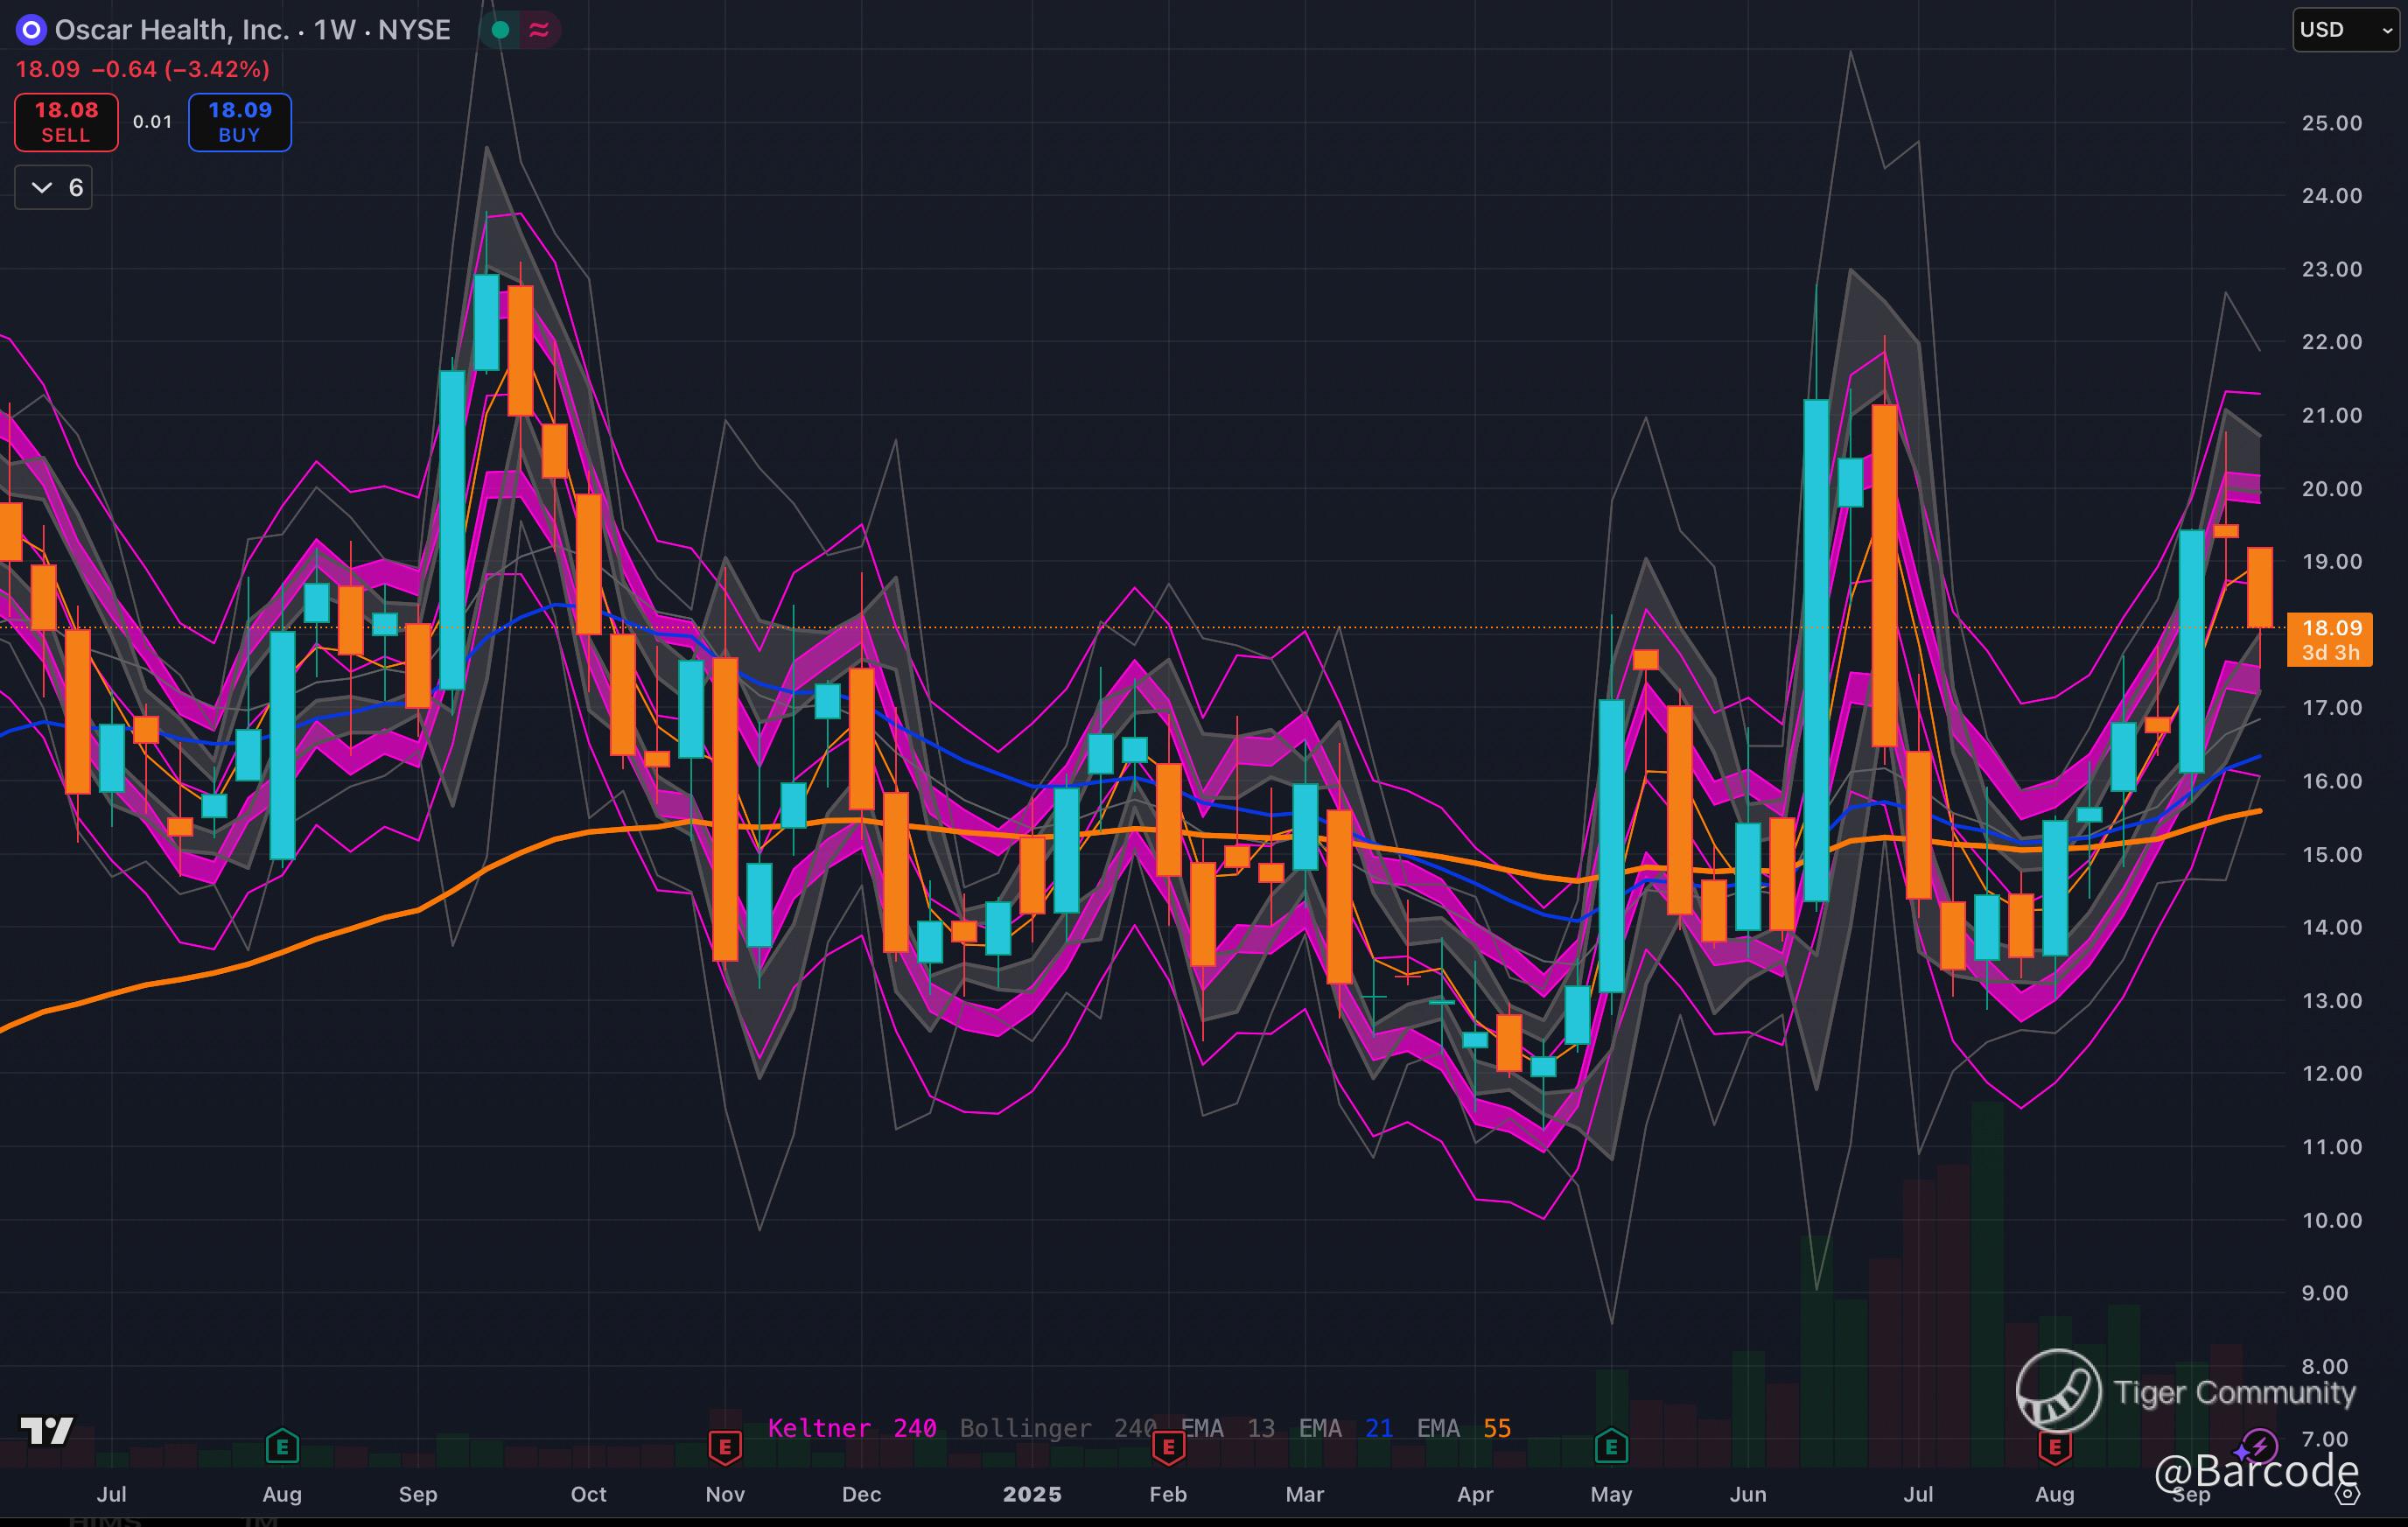This screenshot has height=1527, width=2408.
Task: Click the pink approximate-data icon
Action: (x=539, y=30)
